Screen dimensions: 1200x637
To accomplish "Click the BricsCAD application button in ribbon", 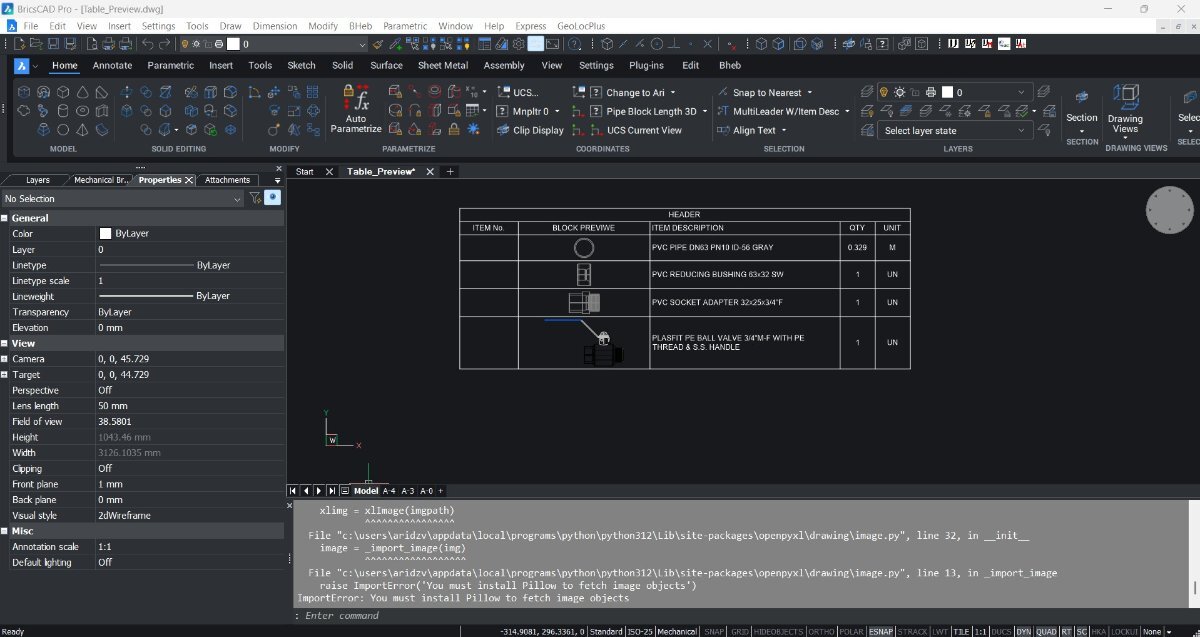I will [22, 66].
